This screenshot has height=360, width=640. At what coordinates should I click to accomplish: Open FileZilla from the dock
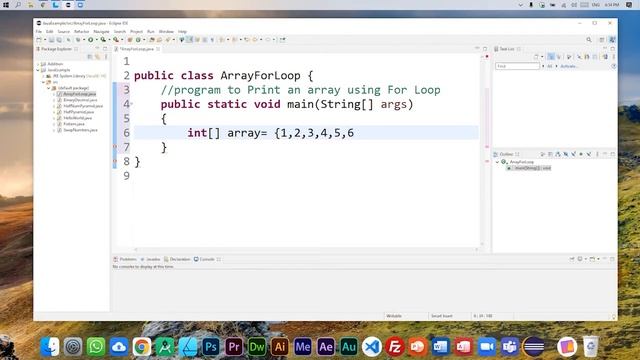pyautogui.click(x=395, y=347)
